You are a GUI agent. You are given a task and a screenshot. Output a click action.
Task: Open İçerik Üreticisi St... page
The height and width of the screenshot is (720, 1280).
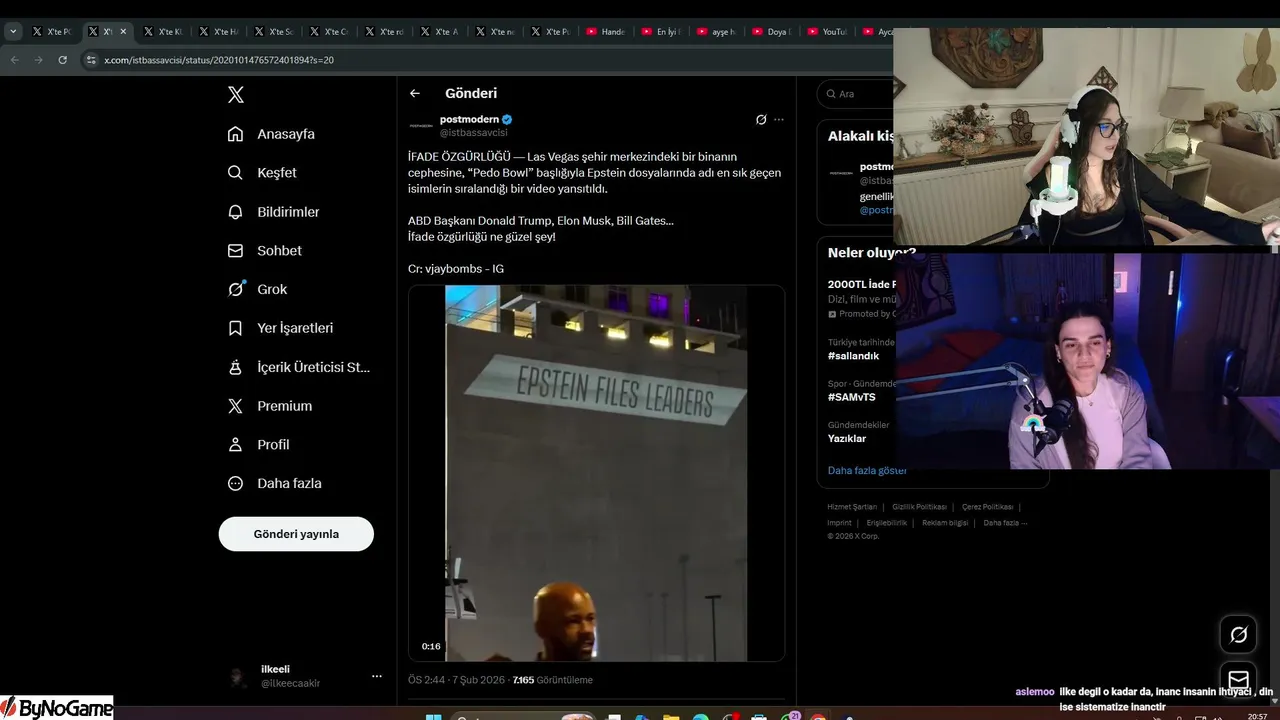pos(298,367)
